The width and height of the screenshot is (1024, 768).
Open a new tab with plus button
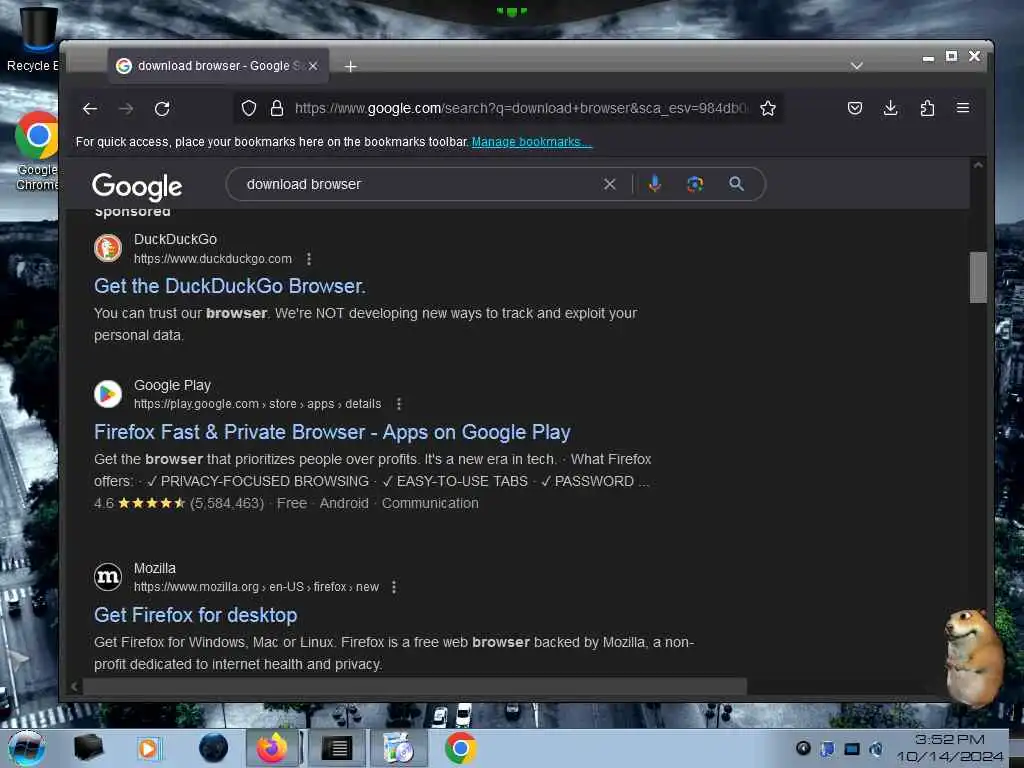click(351, 67)
